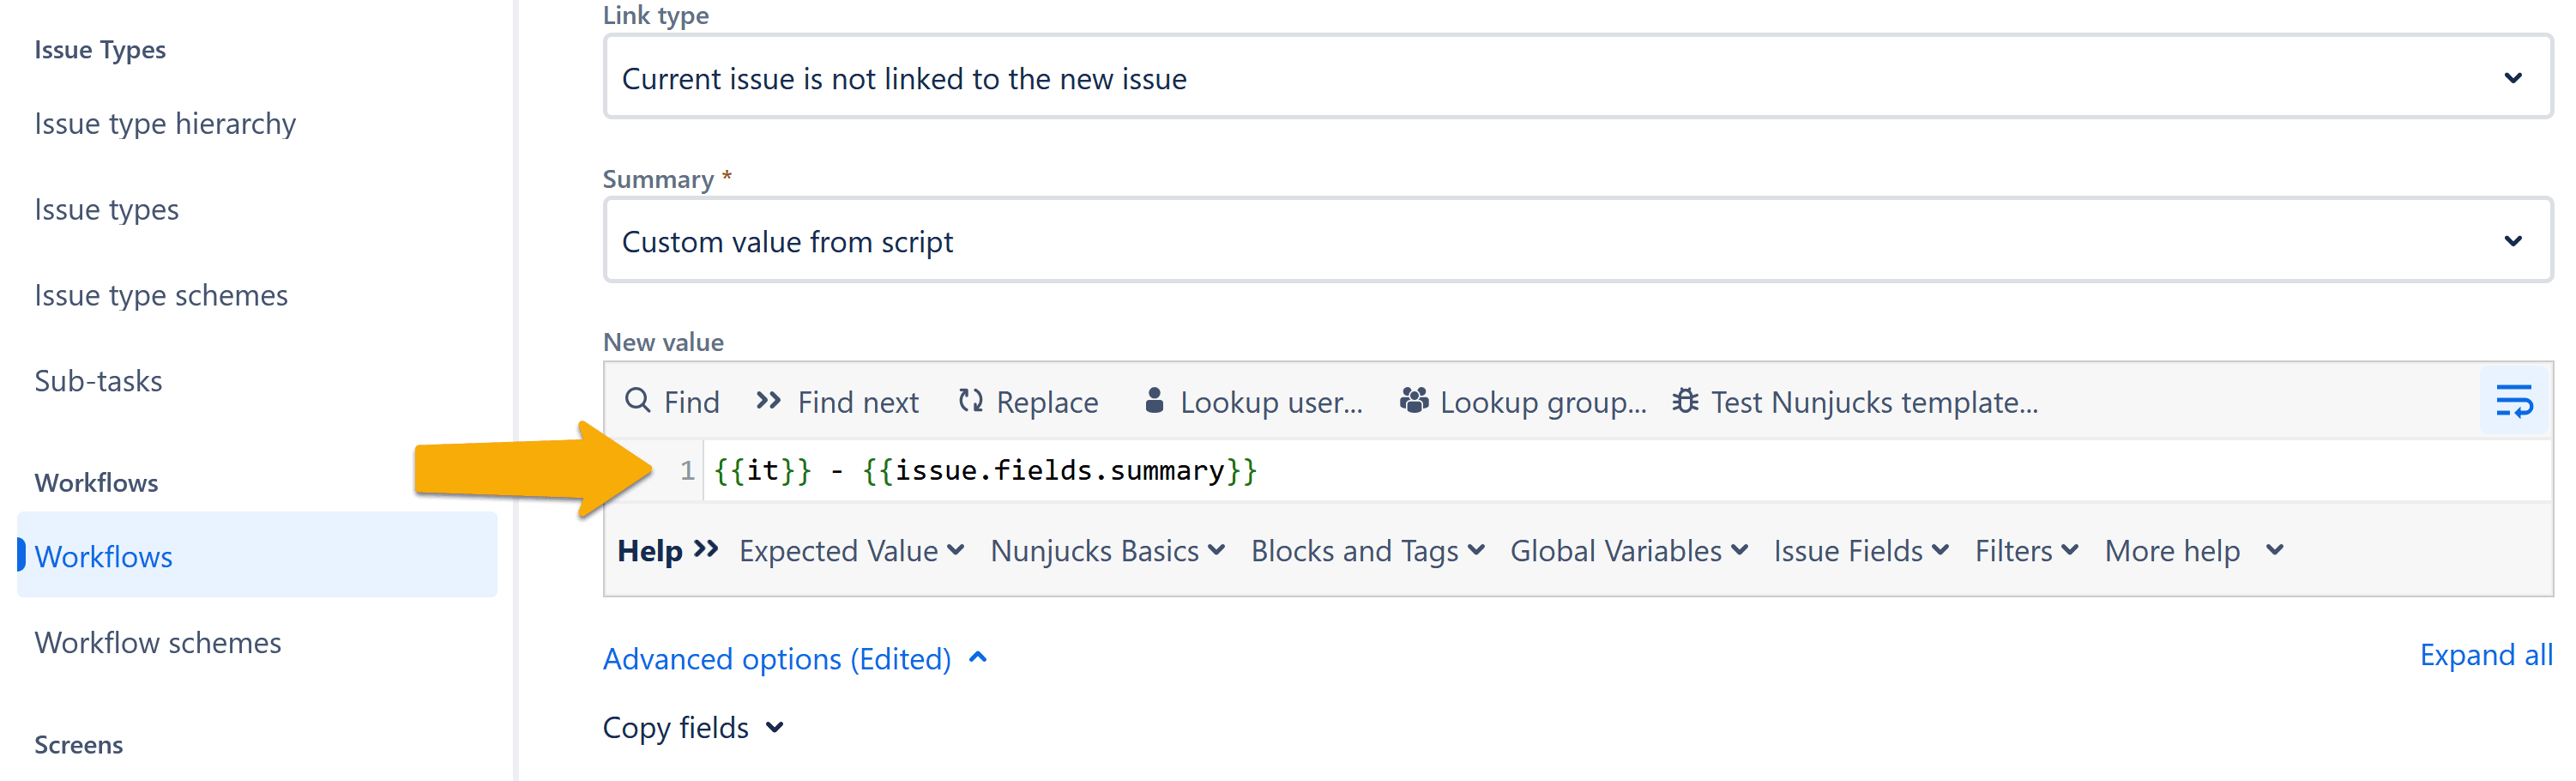Click Lookup group... text in toolbar
Image resolution: width=2576 pixels, height=781 pixels.
[1543, 402]
